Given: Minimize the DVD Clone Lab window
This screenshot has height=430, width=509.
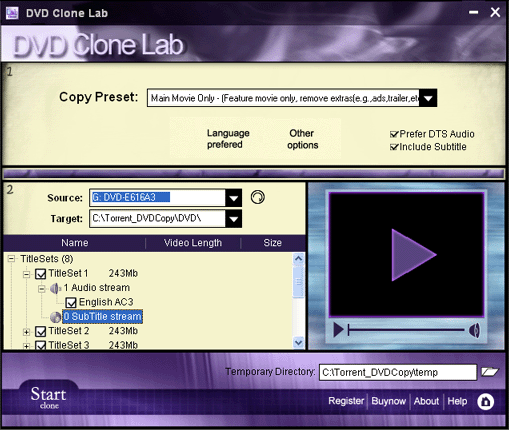Looking at the screenshot, I should tap(474, 12).
